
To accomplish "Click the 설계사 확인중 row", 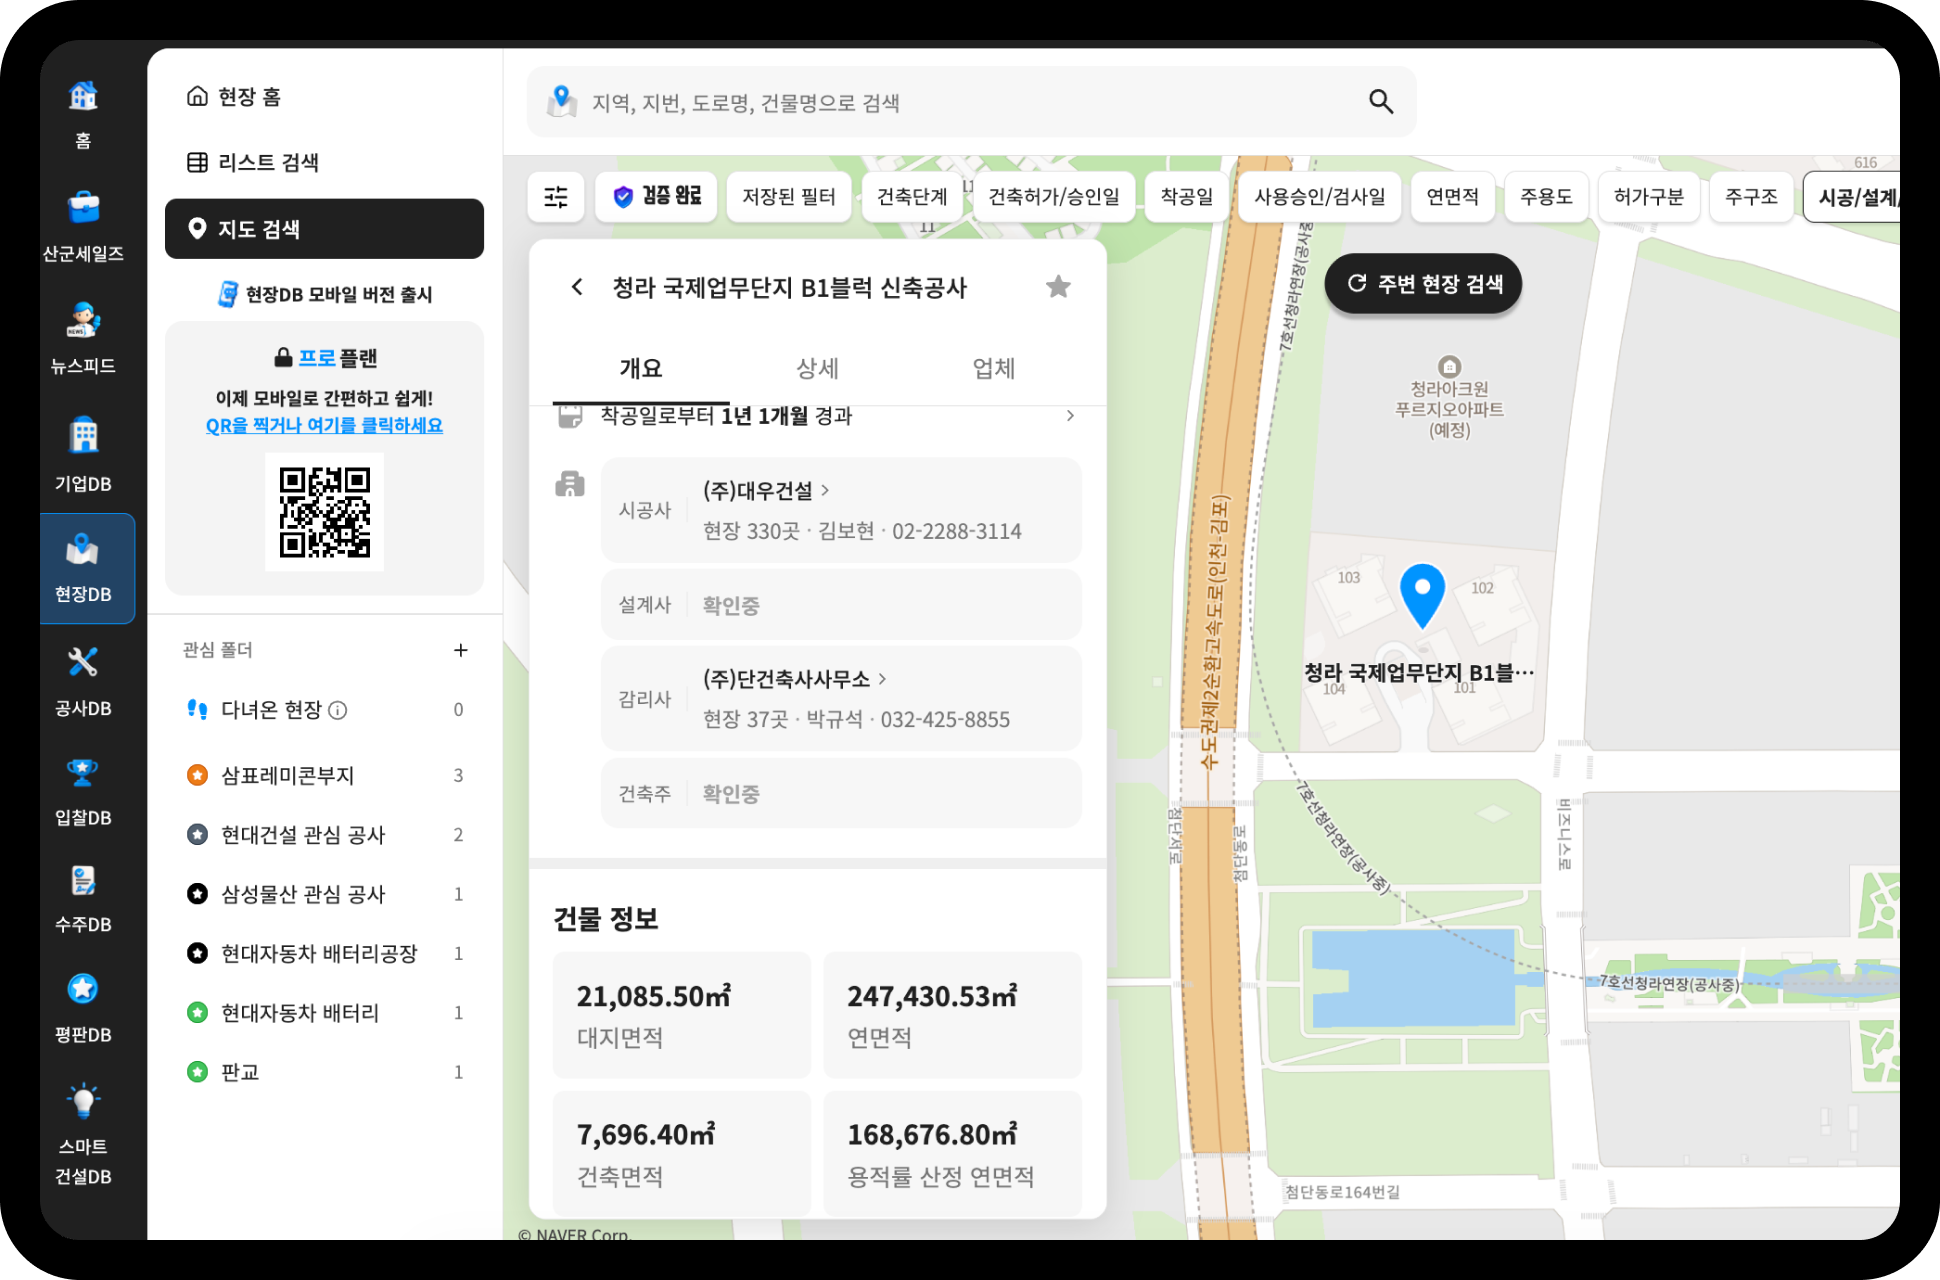I will [841, 605].
